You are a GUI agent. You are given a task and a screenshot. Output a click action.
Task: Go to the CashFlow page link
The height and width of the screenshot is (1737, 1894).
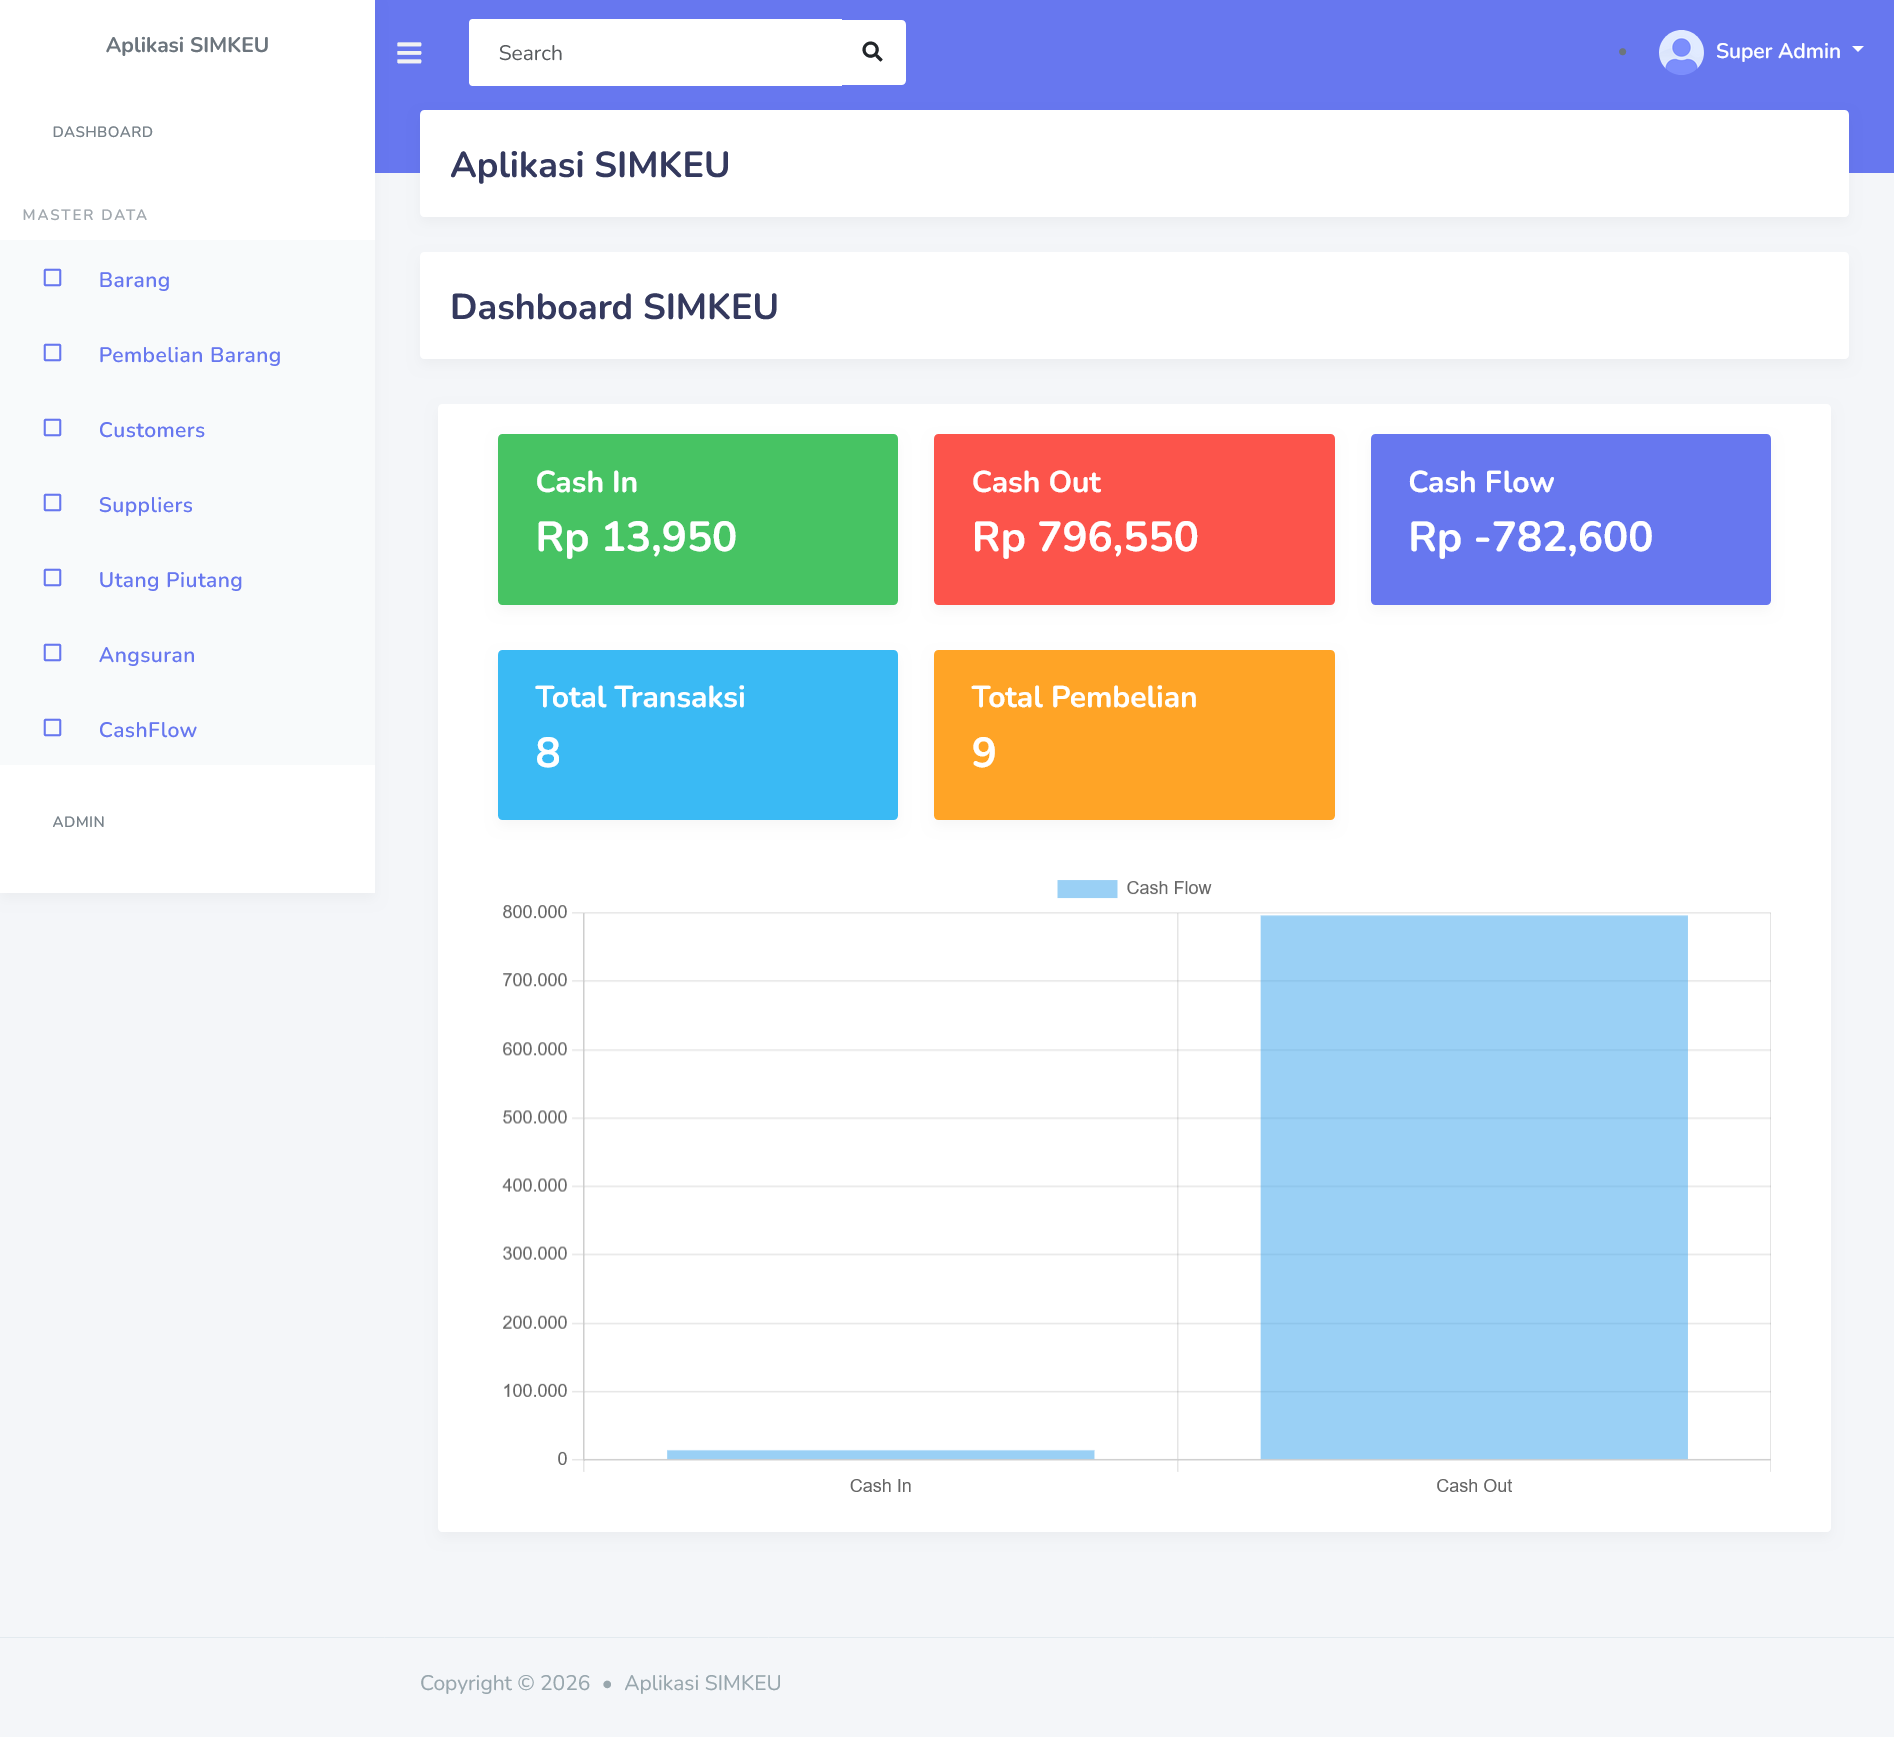(x=147, y=730)
